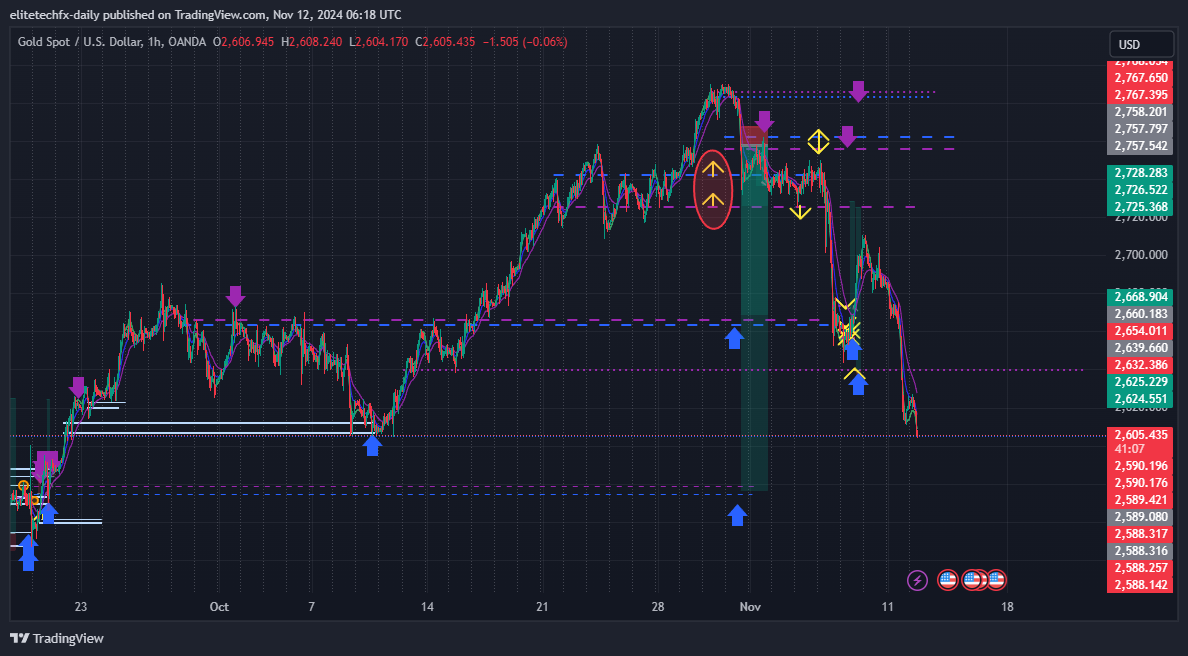
Task: Click the 2,725.368 price label
Action: [1141, 207]
